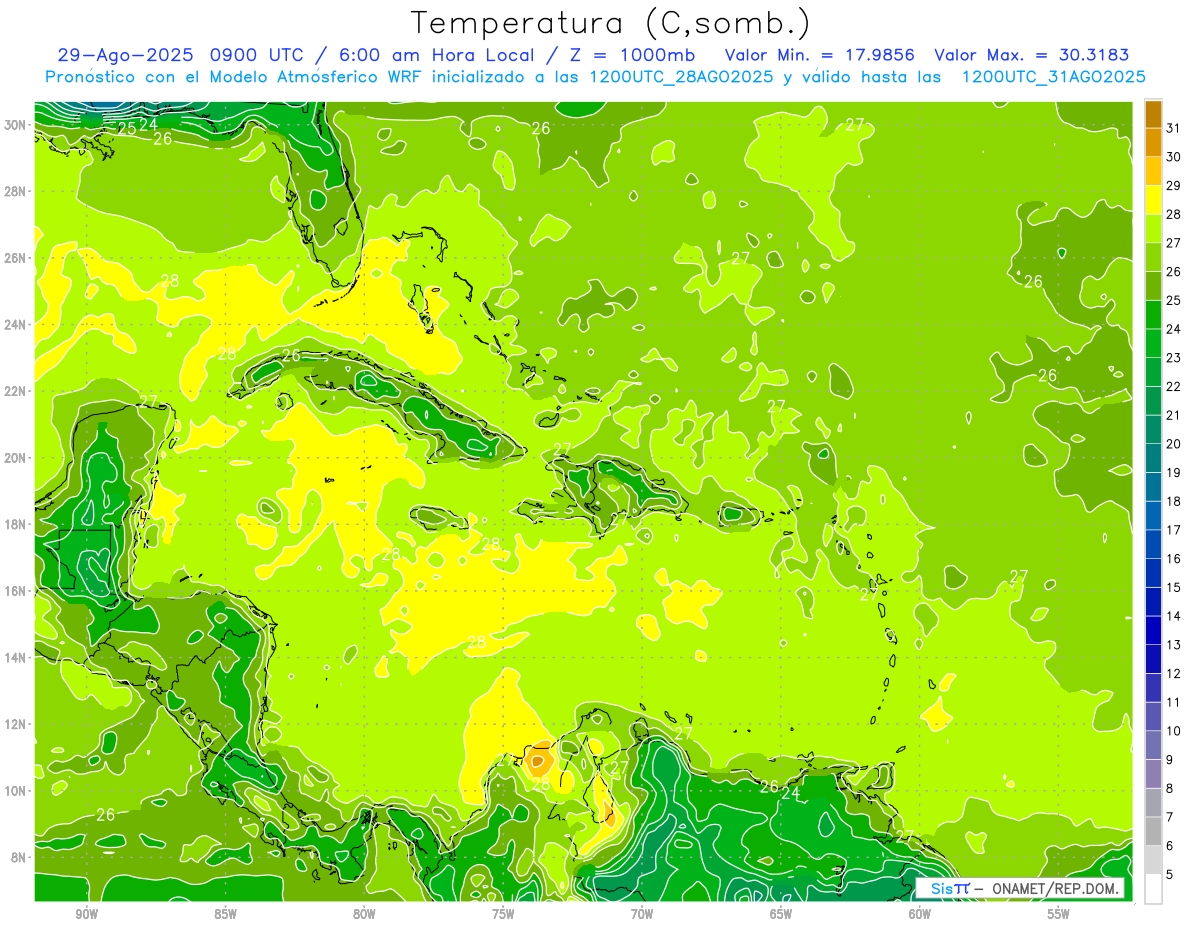Click the legend value '30'
The image size is (1200, 927).
tap(1174, 157)
